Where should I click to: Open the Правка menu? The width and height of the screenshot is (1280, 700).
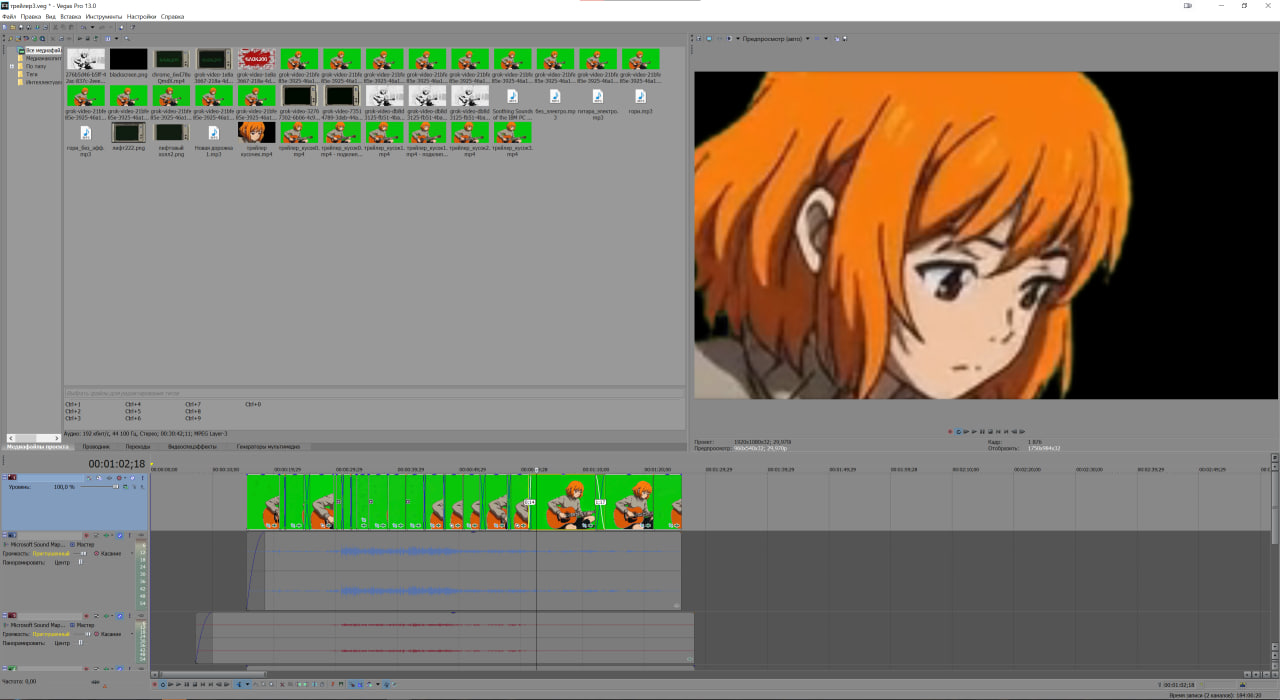pos(31,17)
